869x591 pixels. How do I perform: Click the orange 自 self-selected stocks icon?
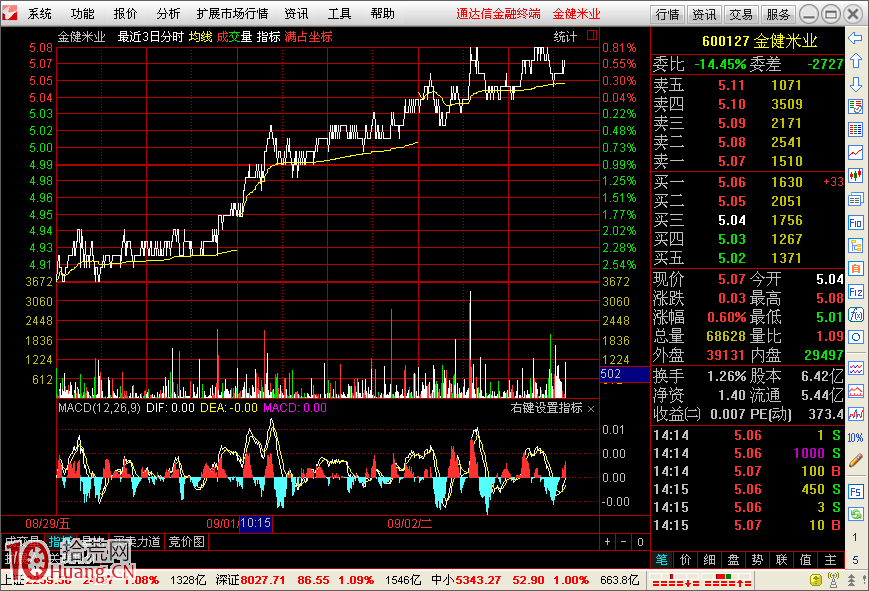coord(855,269)
